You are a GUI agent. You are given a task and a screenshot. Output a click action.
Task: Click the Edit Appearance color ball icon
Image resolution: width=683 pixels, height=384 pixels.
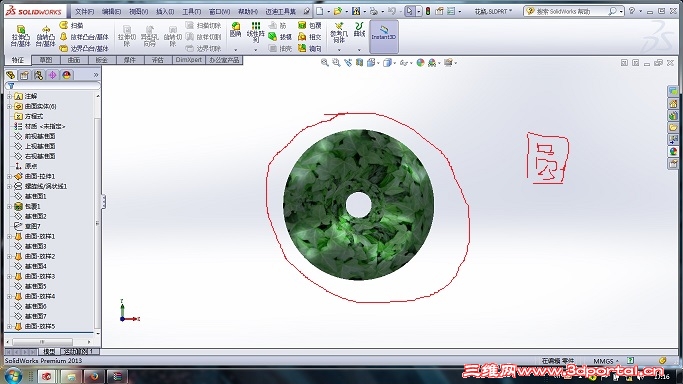tap(420, 63)
